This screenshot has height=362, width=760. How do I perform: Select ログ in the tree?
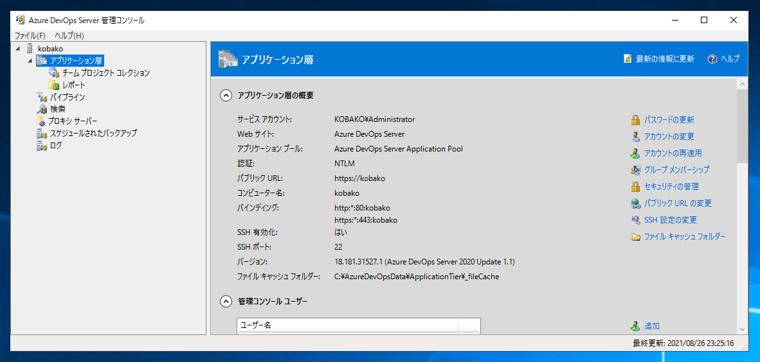56,145
